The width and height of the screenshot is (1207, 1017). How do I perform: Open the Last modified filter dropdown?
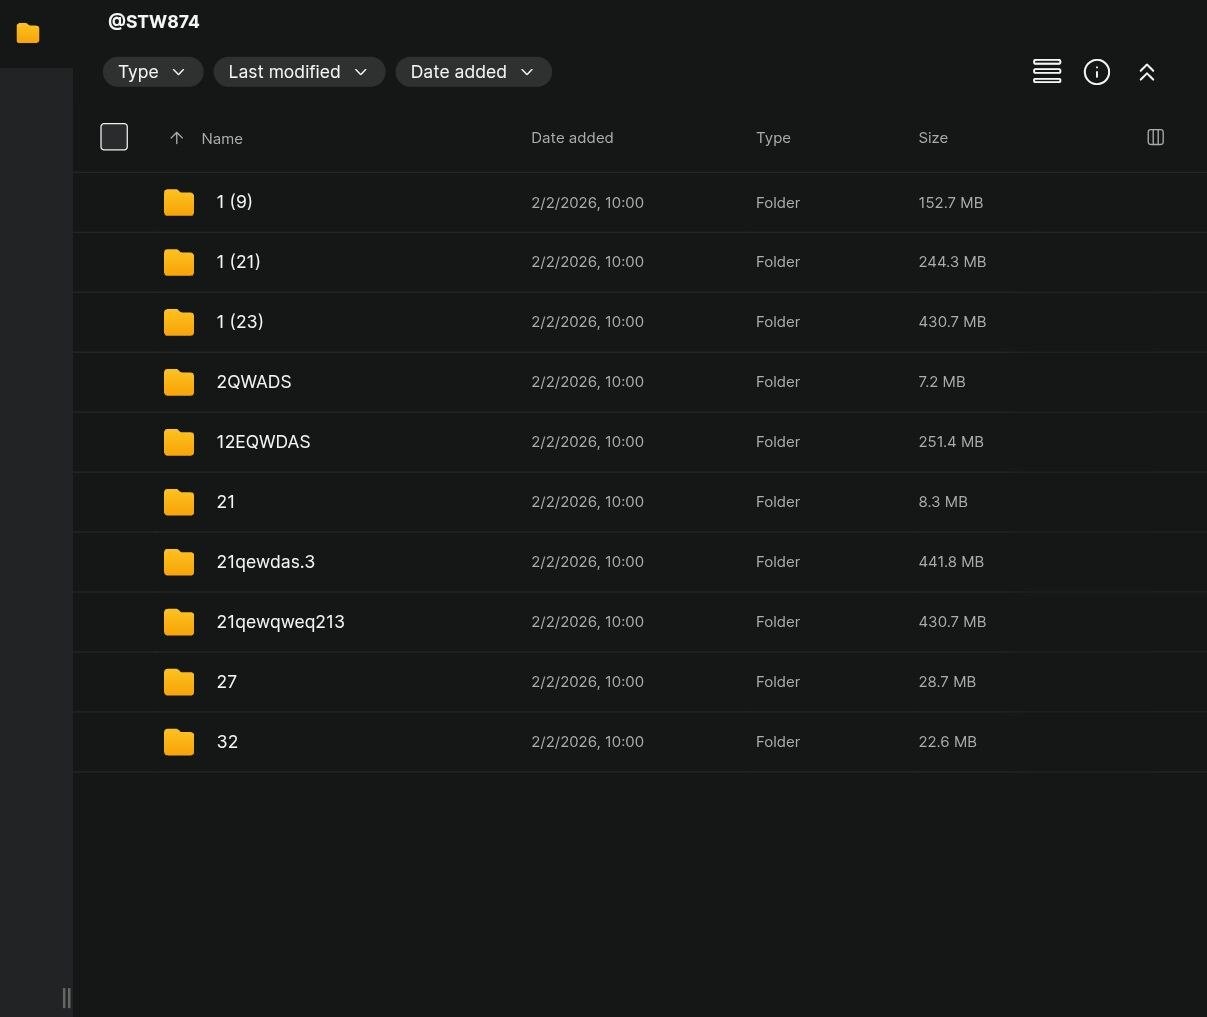299,72
